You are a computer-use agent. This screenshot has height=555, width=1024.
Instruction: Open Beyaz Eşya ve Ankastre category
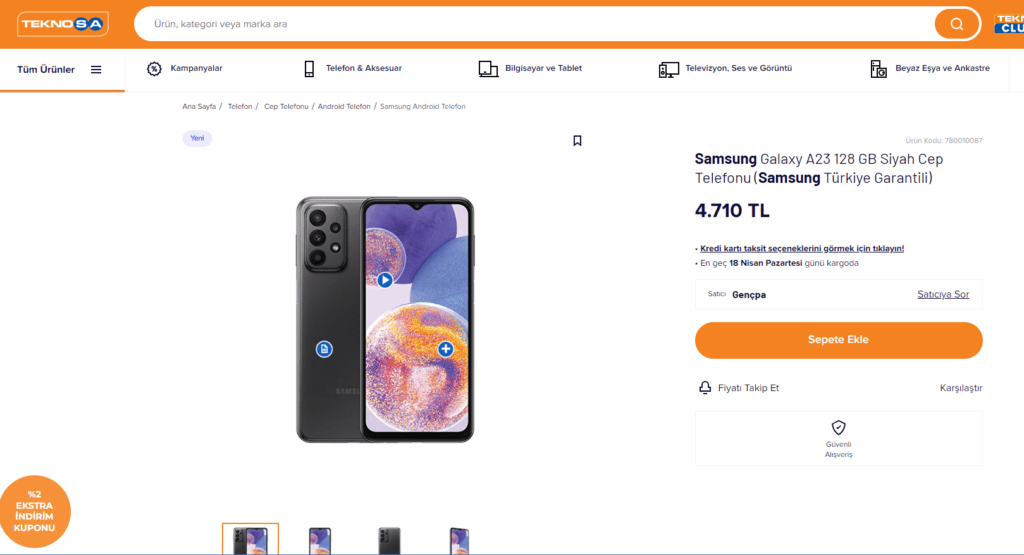point(930,69)
